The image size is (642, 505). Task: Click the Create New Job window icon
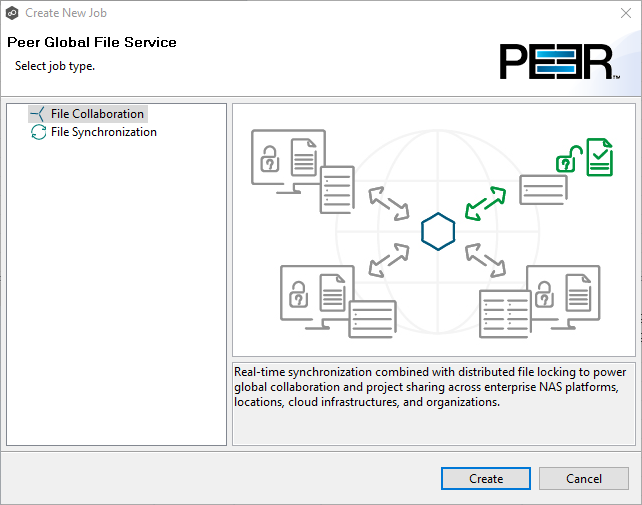coord(12,13)
